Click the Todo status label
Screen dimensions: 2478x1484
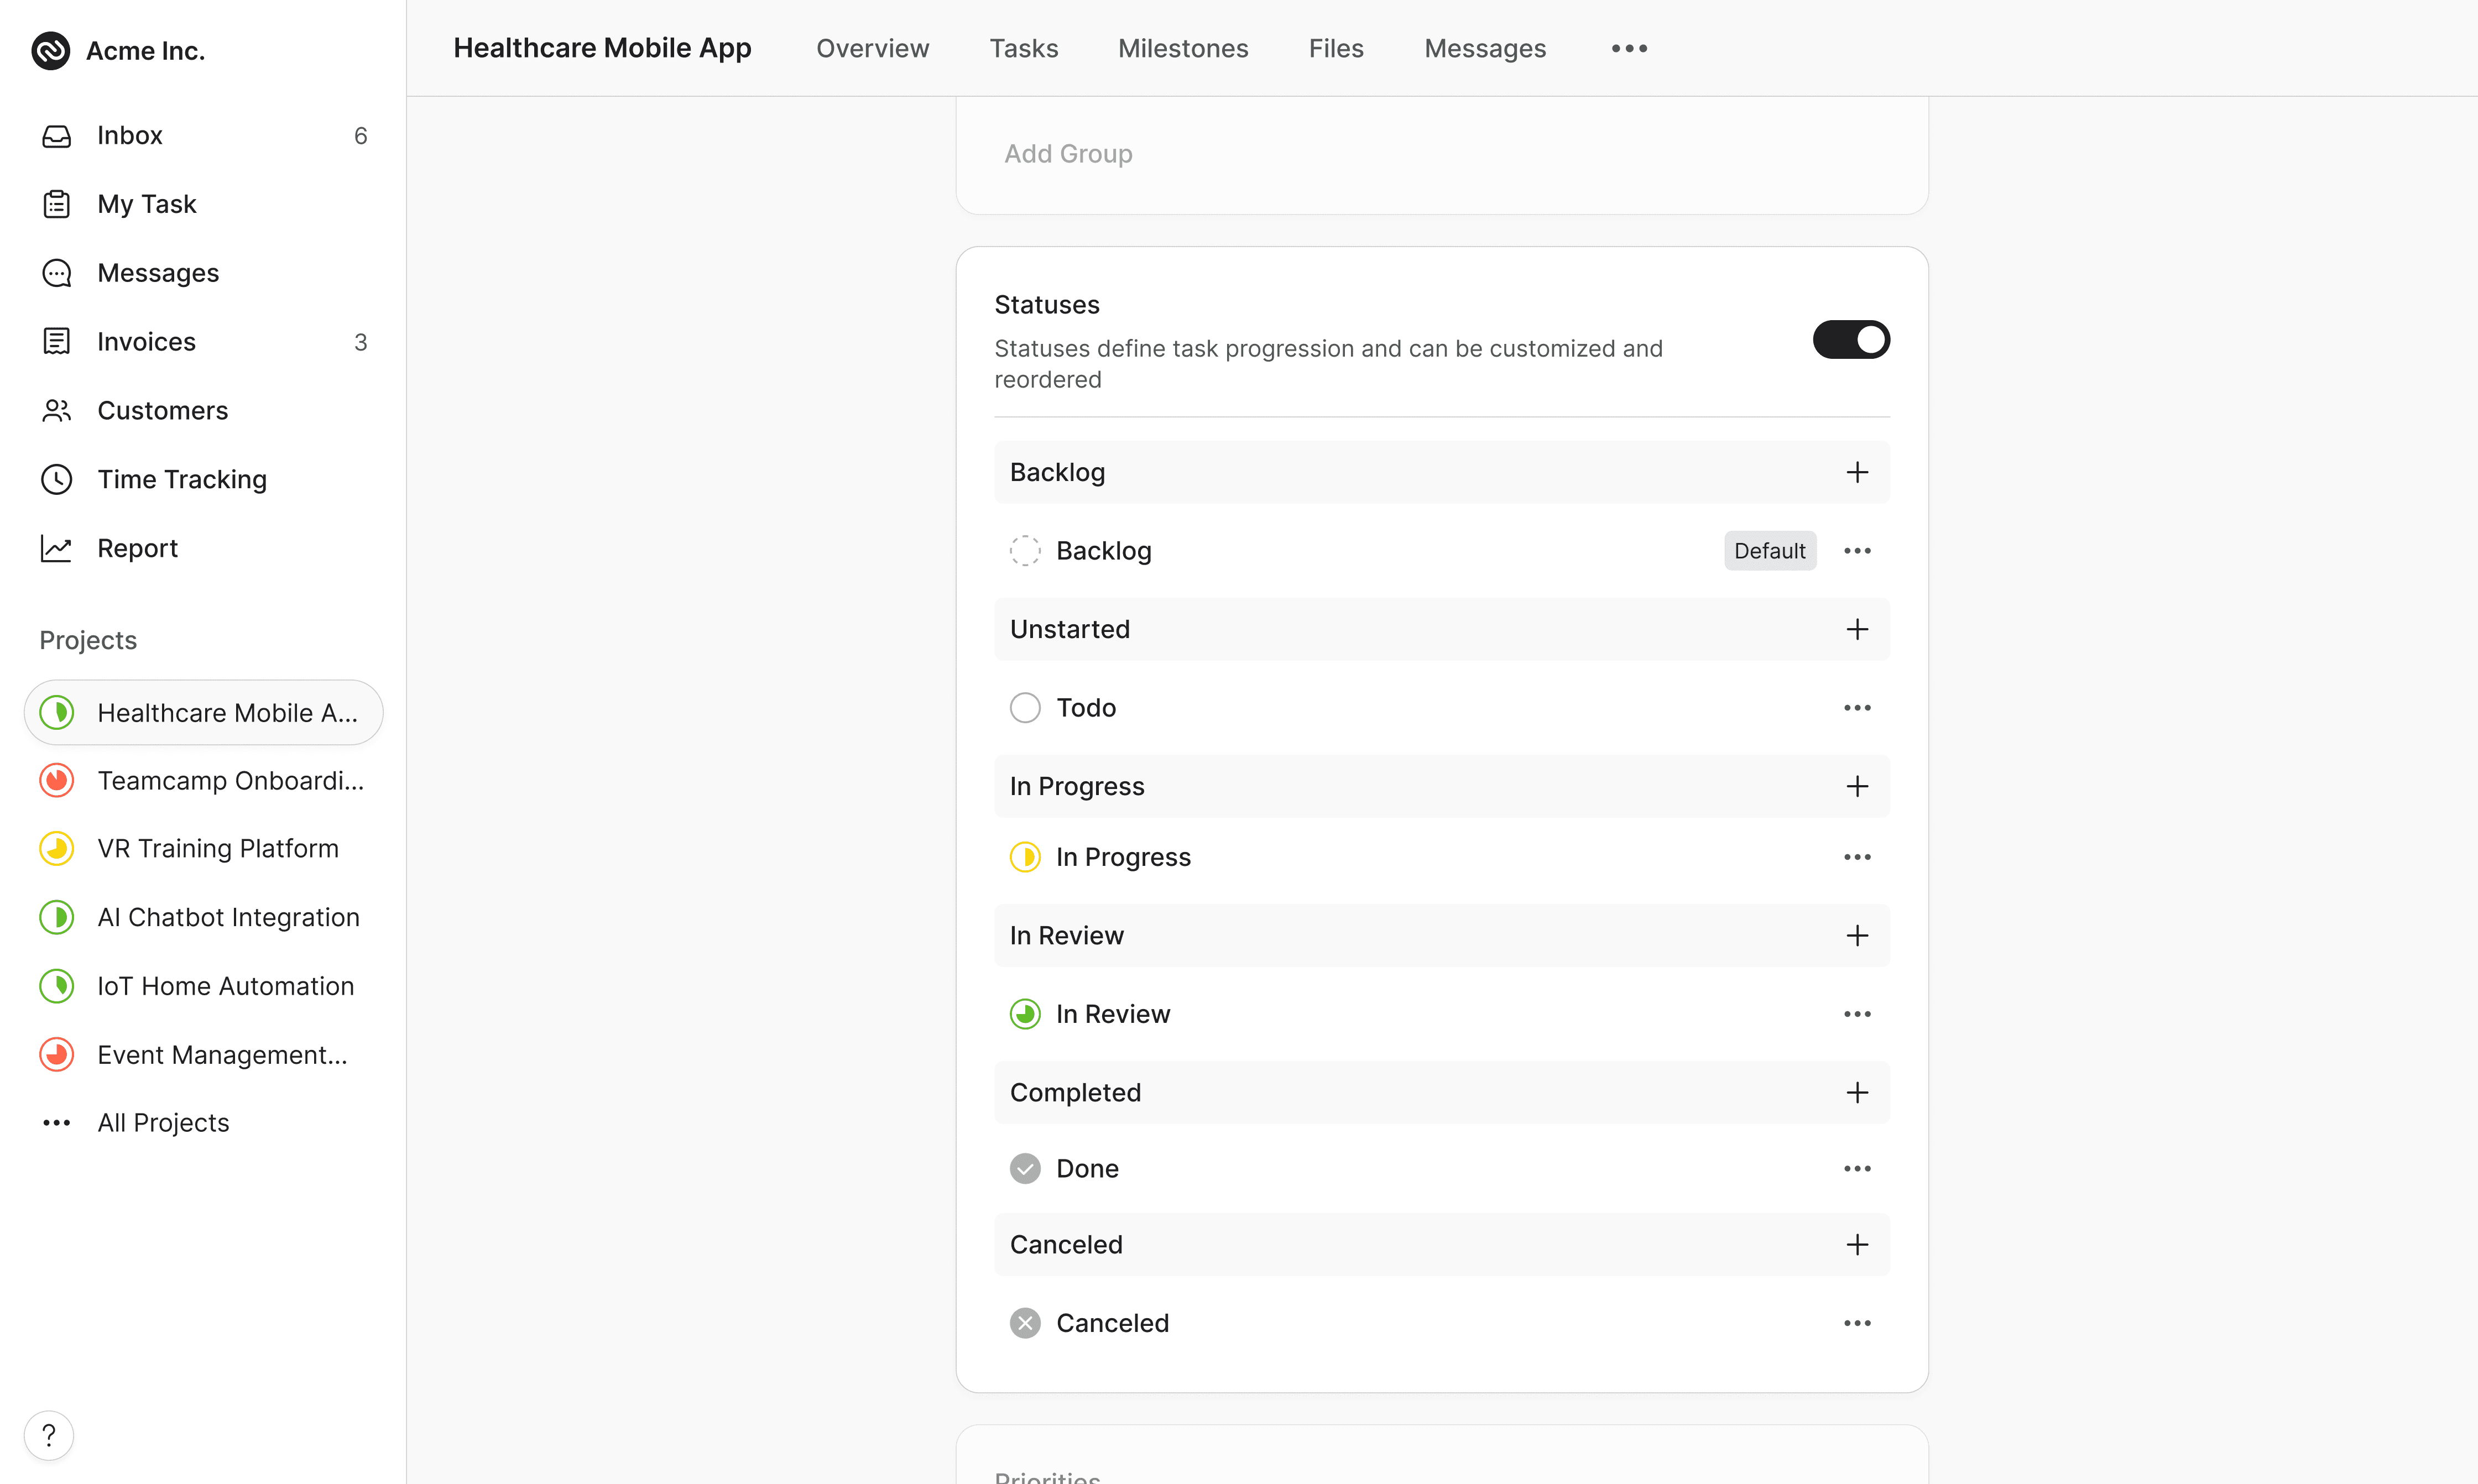click(x=1086, y=708)
